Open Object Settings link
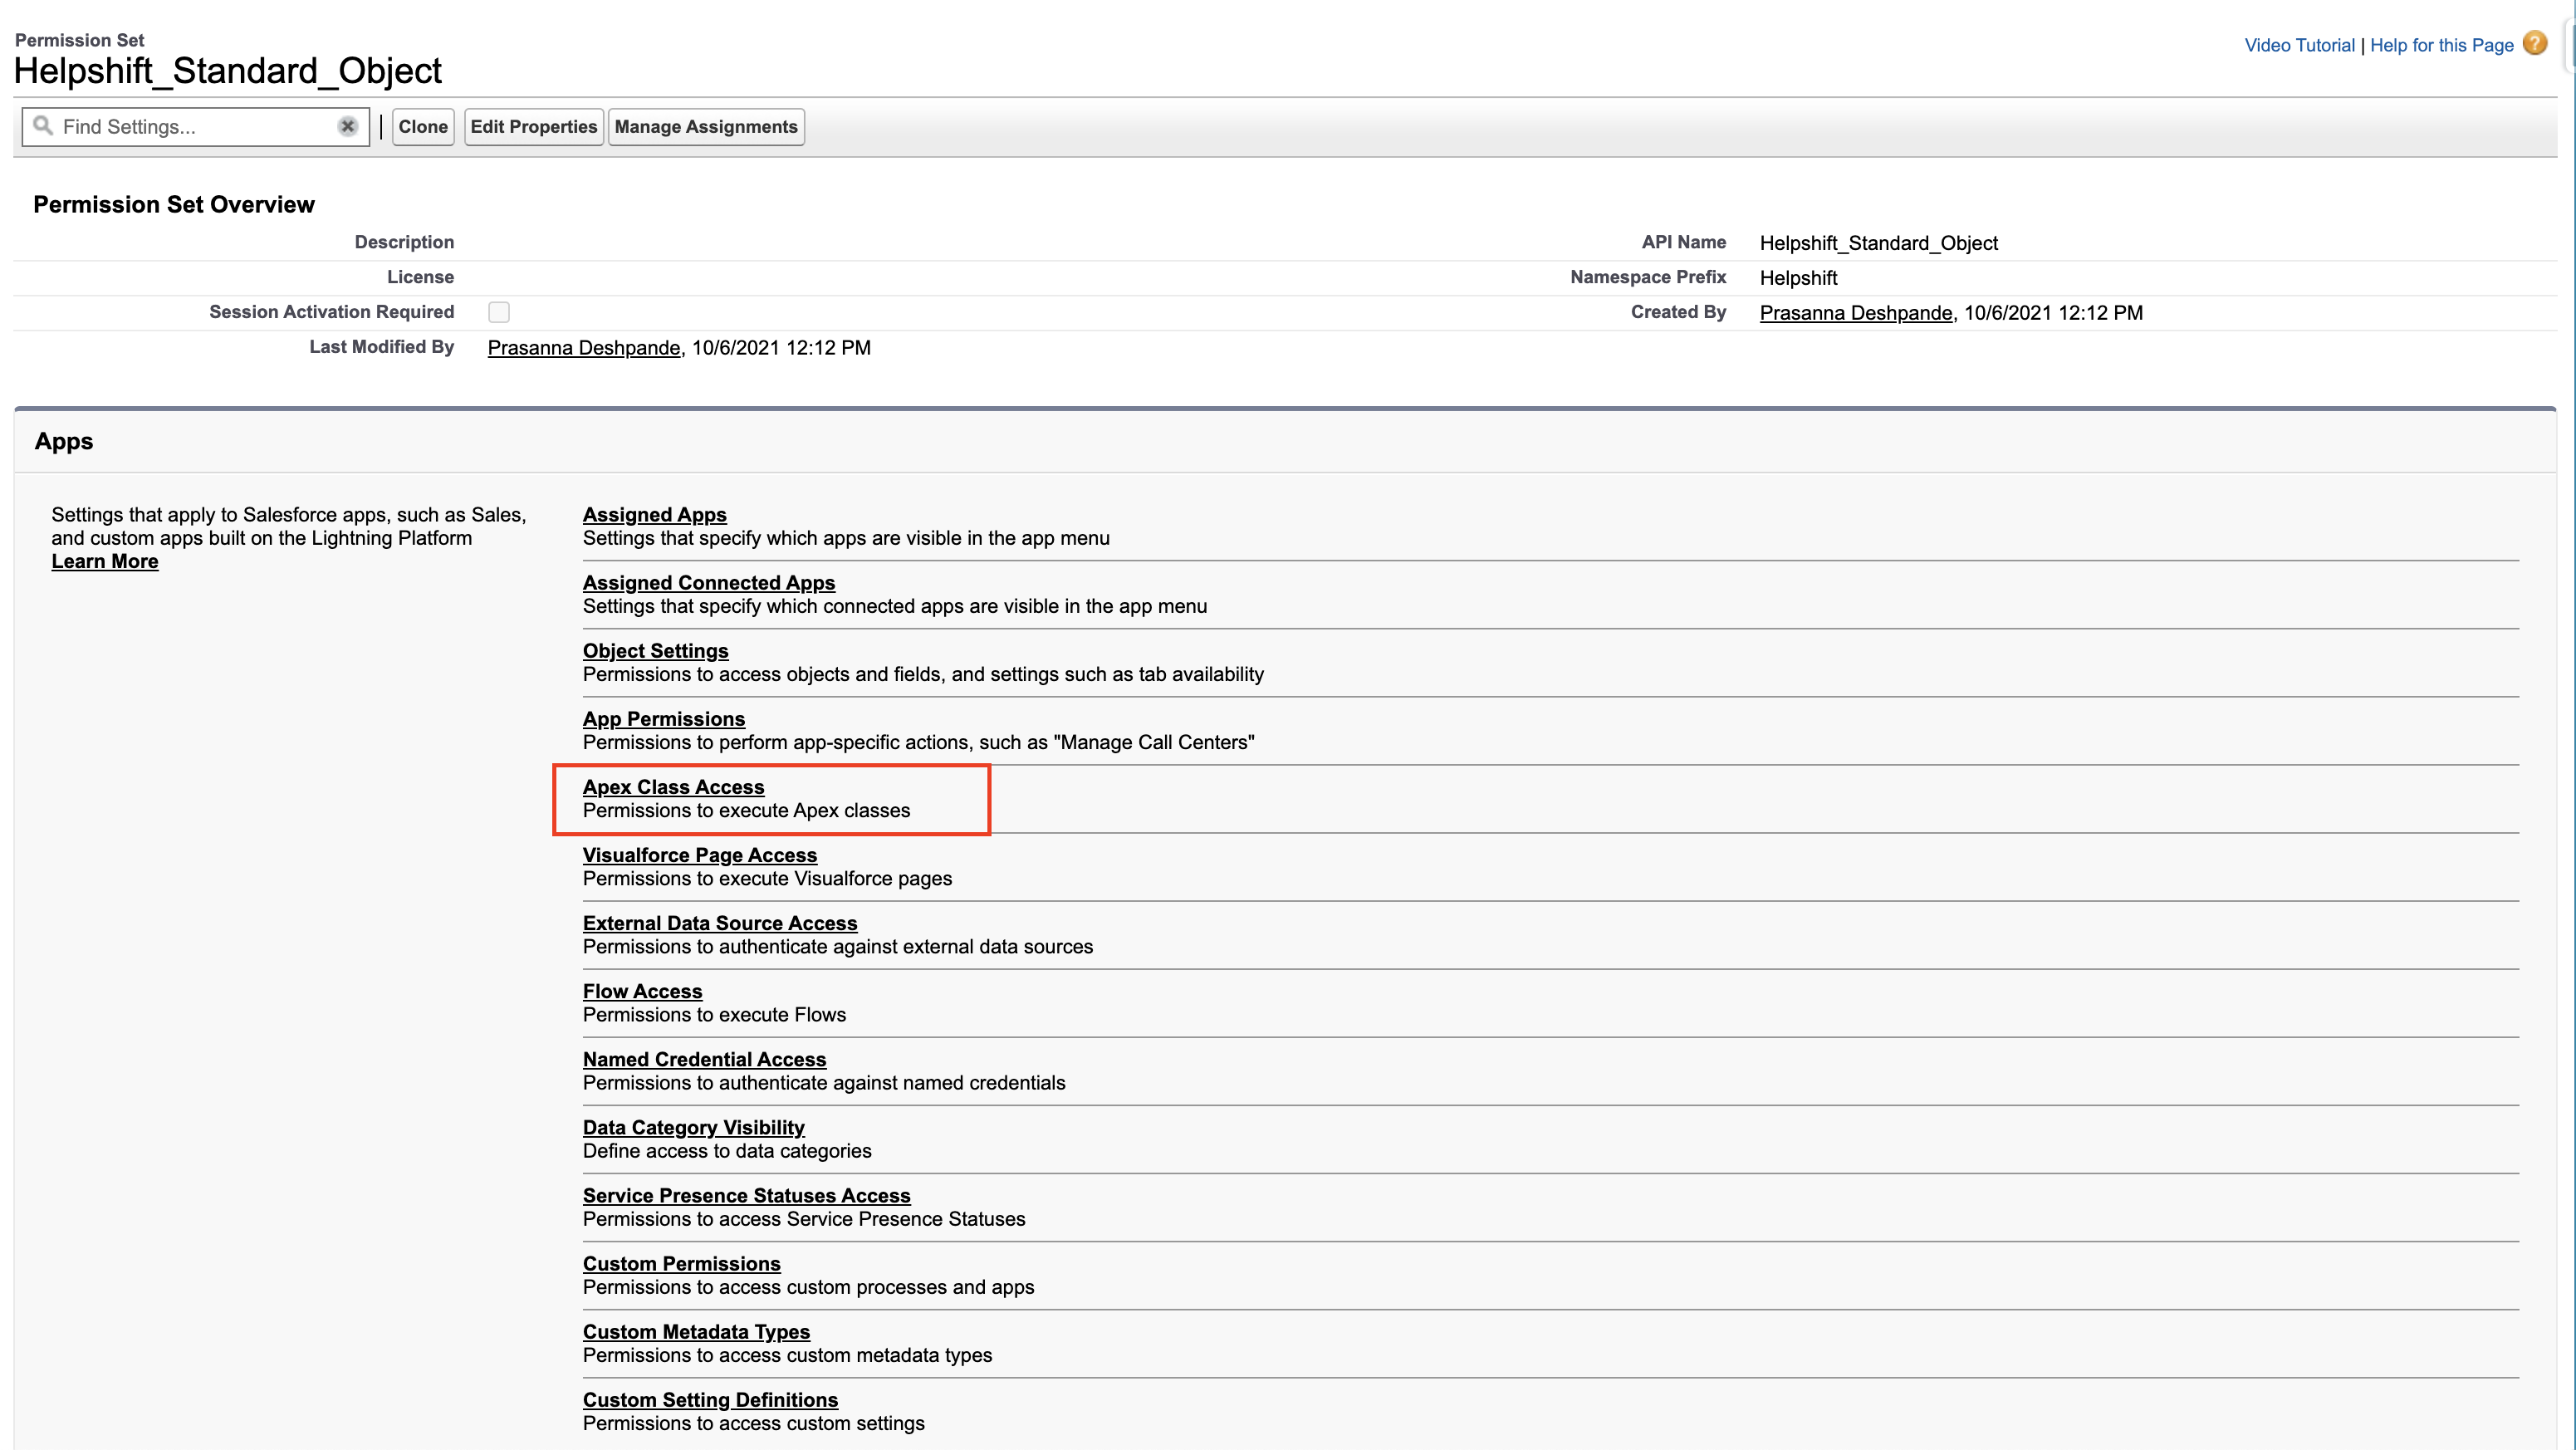2576x1450 pixels. [x=655, y=651]
